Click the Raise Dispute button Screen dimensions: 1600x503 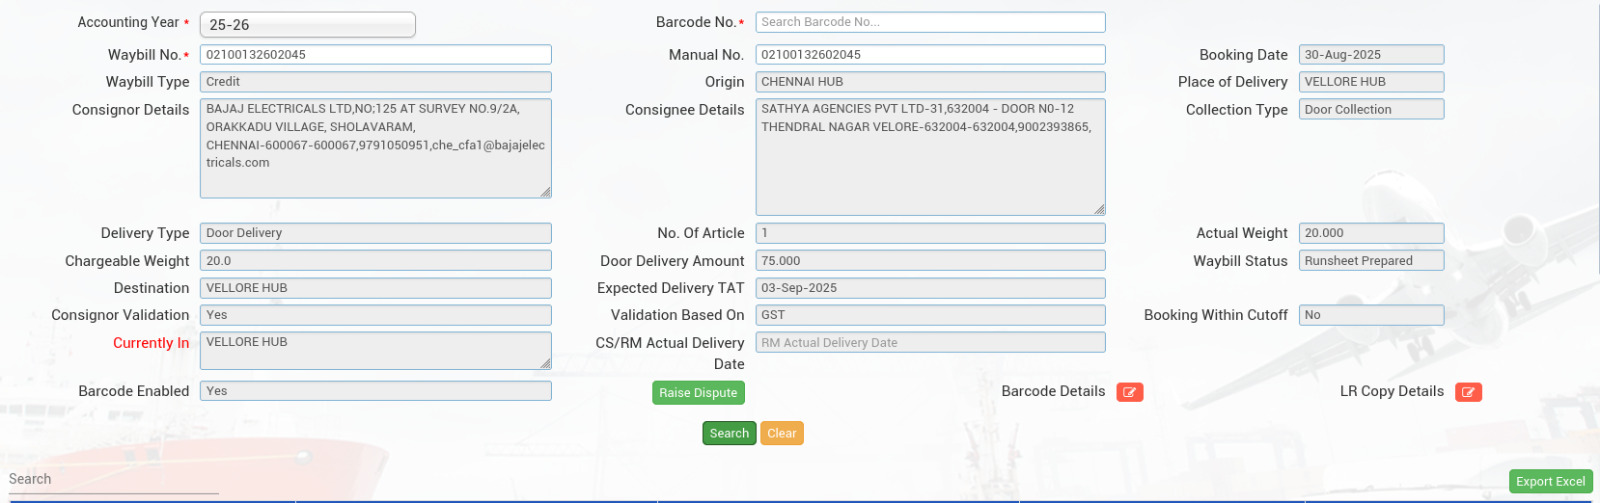pyautogui.click(x=698, y=393)
